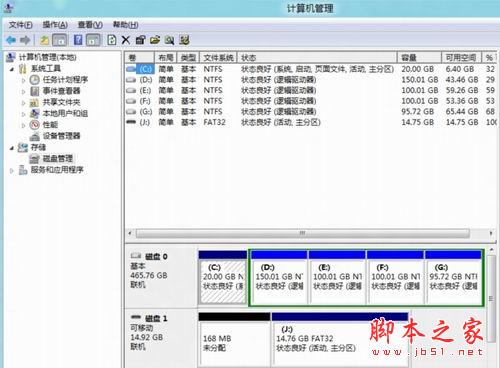Viewport: 500px width, 368px height.
Task: Sort by the 卷 column header
Action: point(139,57)
